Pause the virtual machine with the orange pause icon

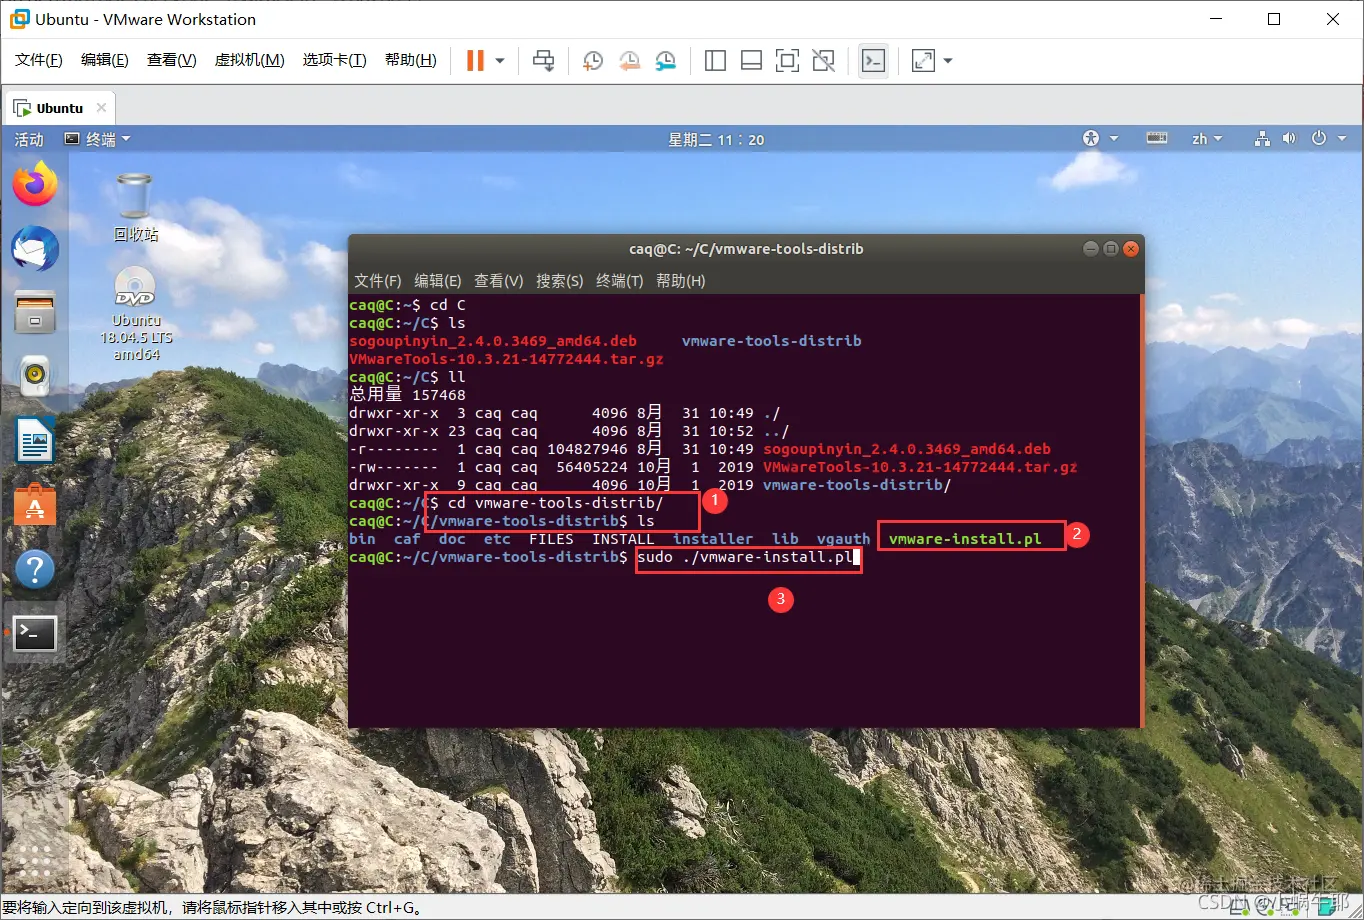pyautogui.click(x=475, y=61)
